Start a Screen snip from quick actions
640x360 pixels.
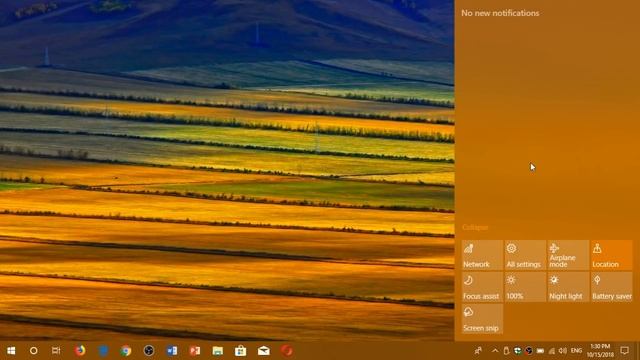click(x=482, y=319)
